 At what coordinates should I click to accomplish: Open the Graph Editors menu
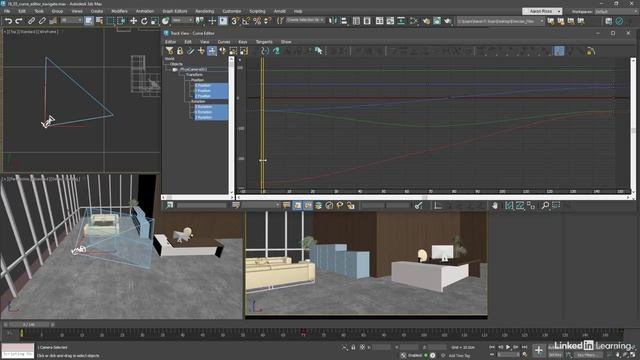175,11
